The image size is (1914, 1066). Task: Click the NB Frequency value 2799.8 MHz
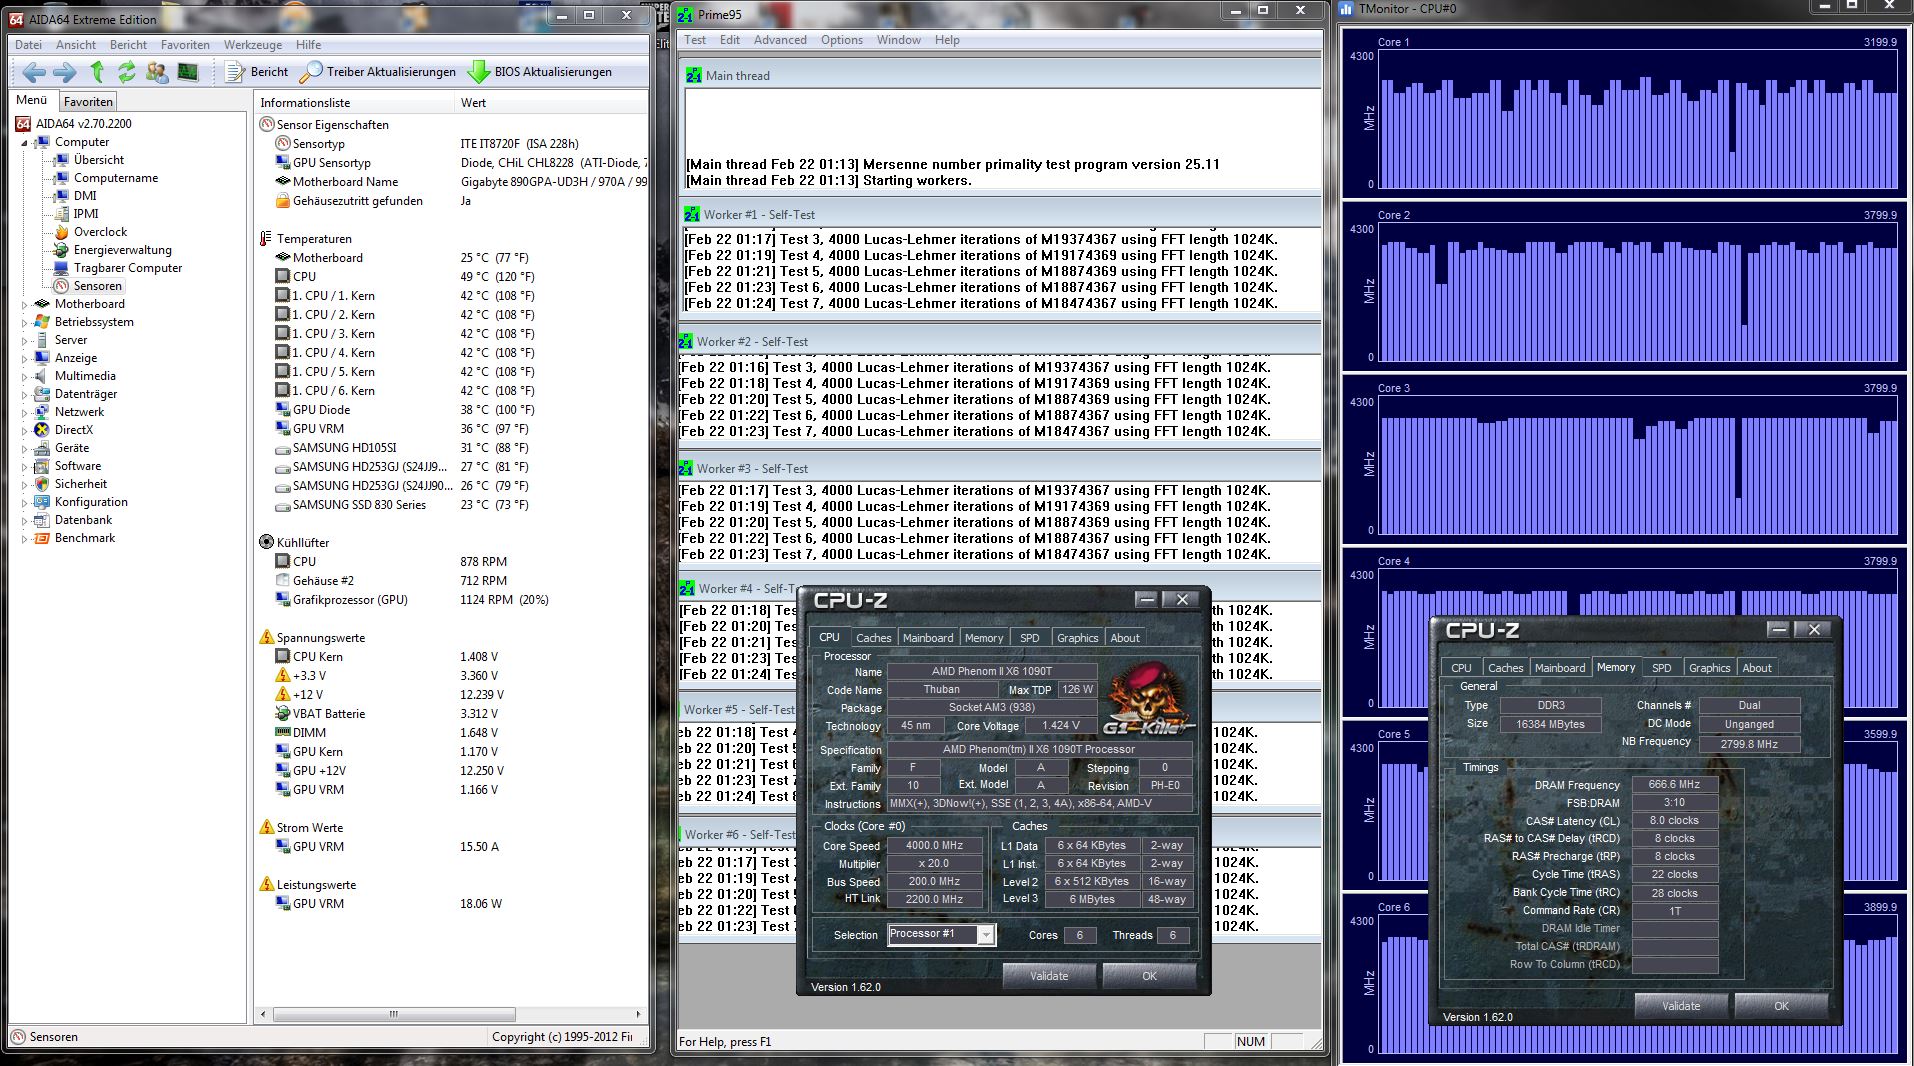pyautogui.click(x=1748, y=744)
